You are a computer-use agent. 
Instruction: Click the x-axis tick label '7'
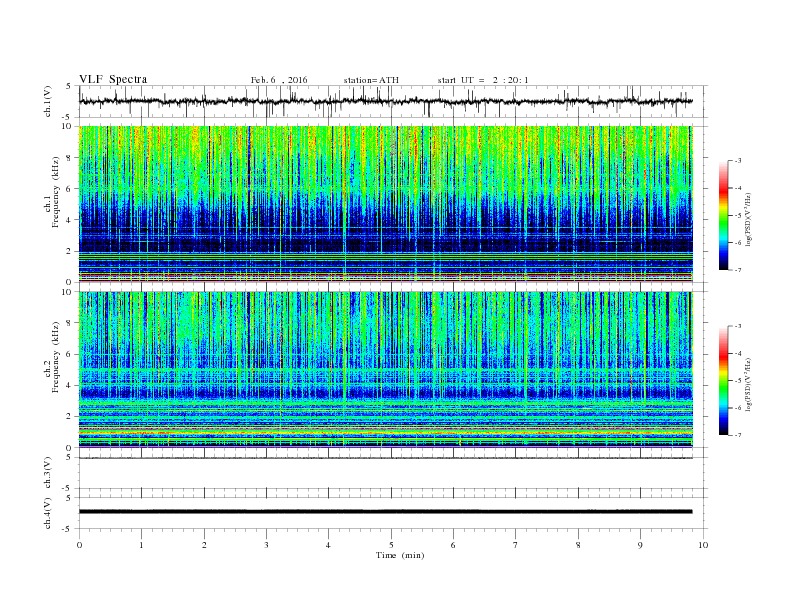click(516, 545)
